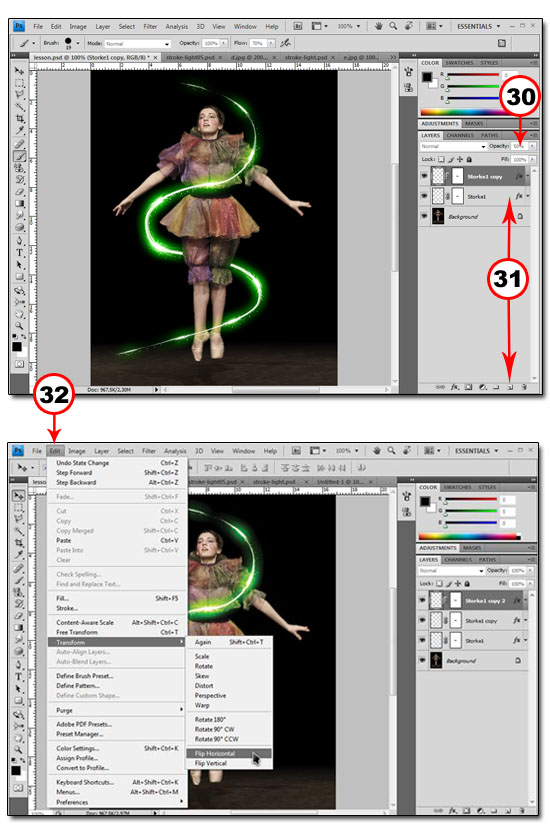Toggle airbrush mode in top window options bar
The height and width of the screenshot is (831, 550).
(286, 43)
